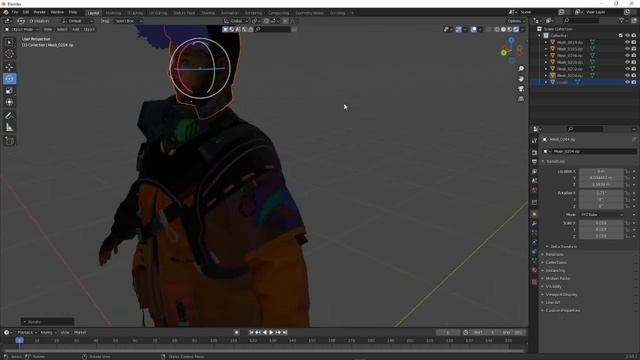
Task: Disable render for the selected object
Action: 634,82
